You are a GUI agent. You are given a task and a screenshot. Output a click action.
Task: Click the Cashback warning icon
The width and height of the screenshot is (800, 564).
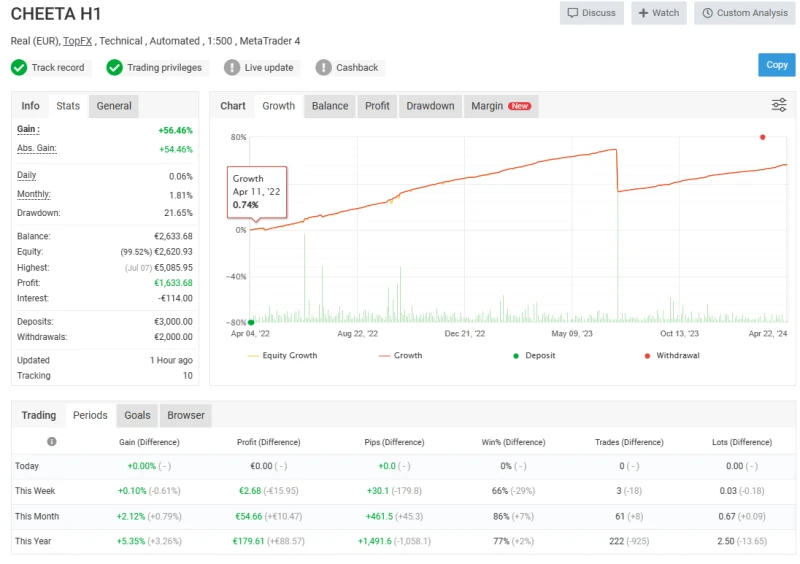click(x=323, y=68)
